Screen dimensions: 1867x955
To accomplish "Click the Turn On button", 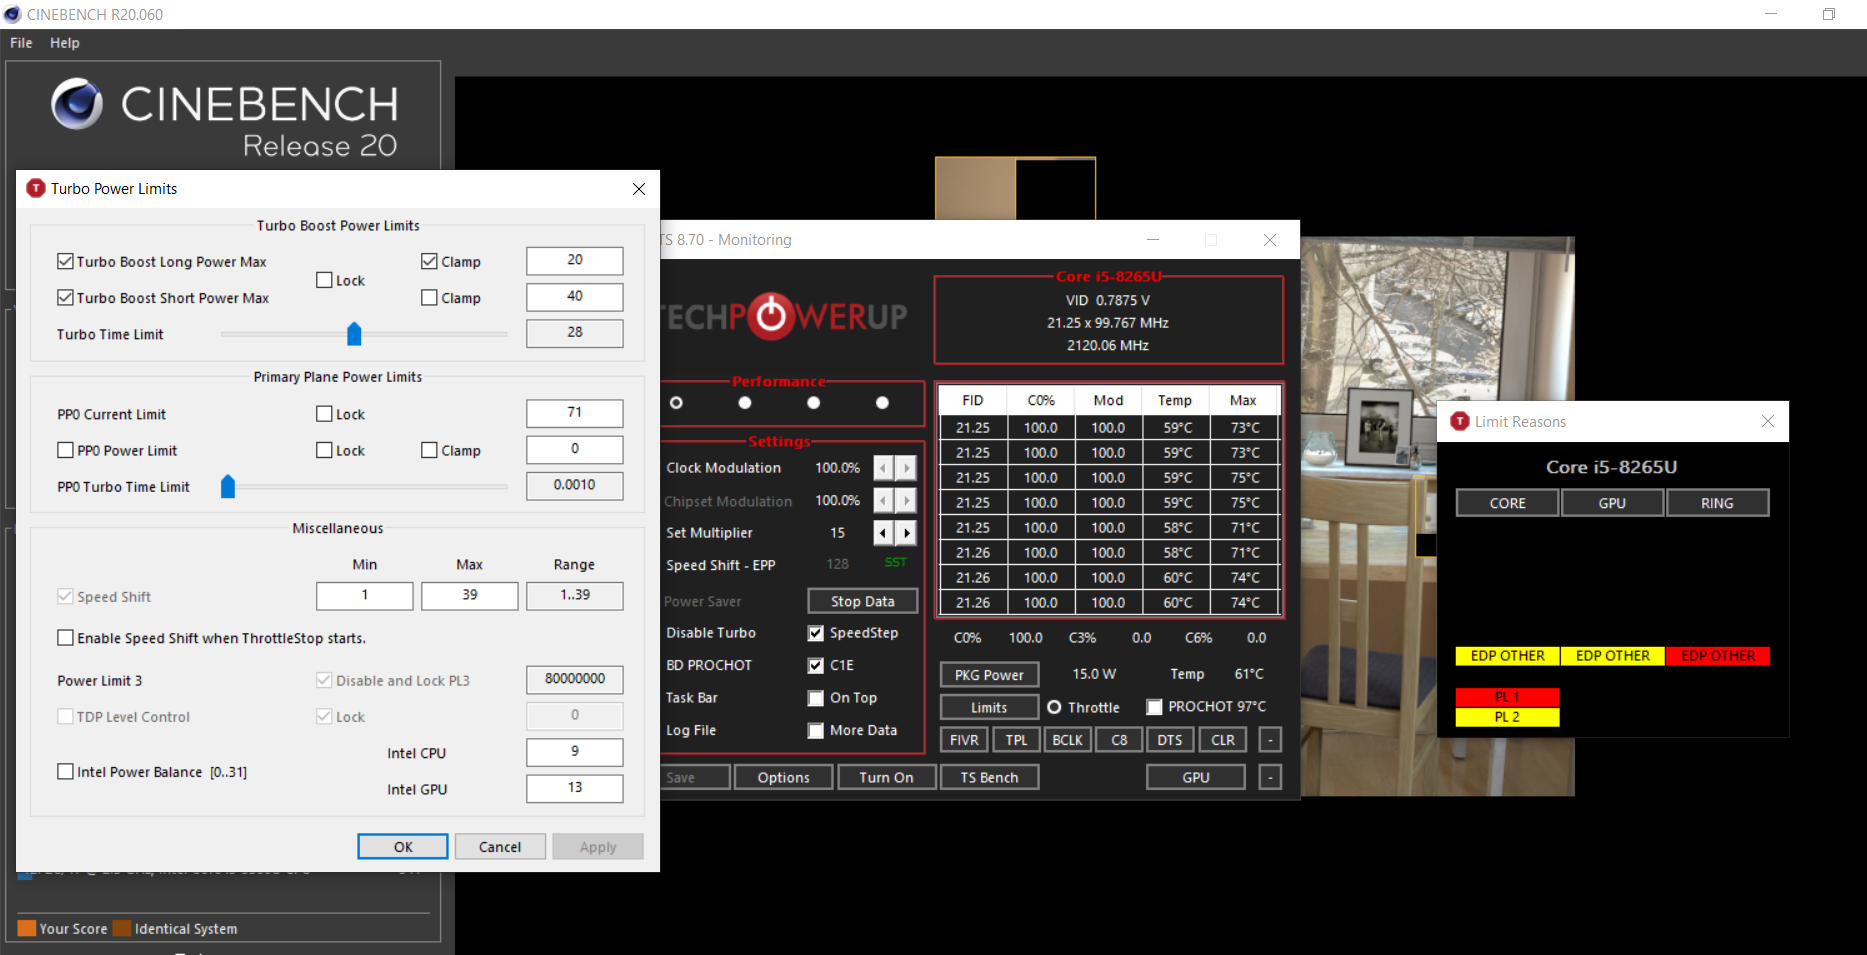I will coord(886,777).
